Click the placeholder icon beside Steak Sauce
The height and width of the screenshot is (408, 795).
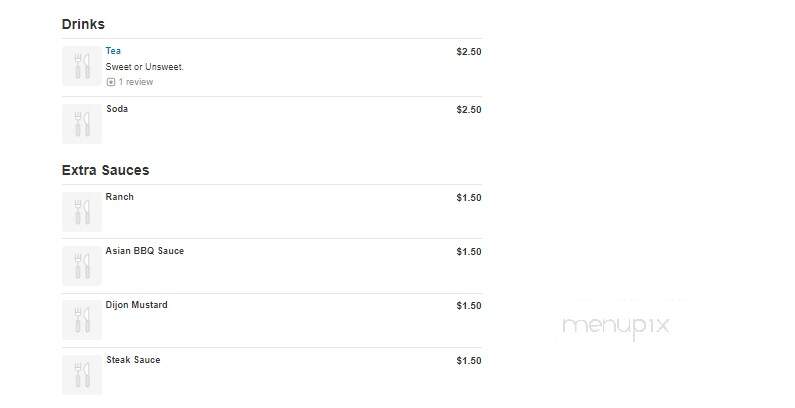click(82, 375)
